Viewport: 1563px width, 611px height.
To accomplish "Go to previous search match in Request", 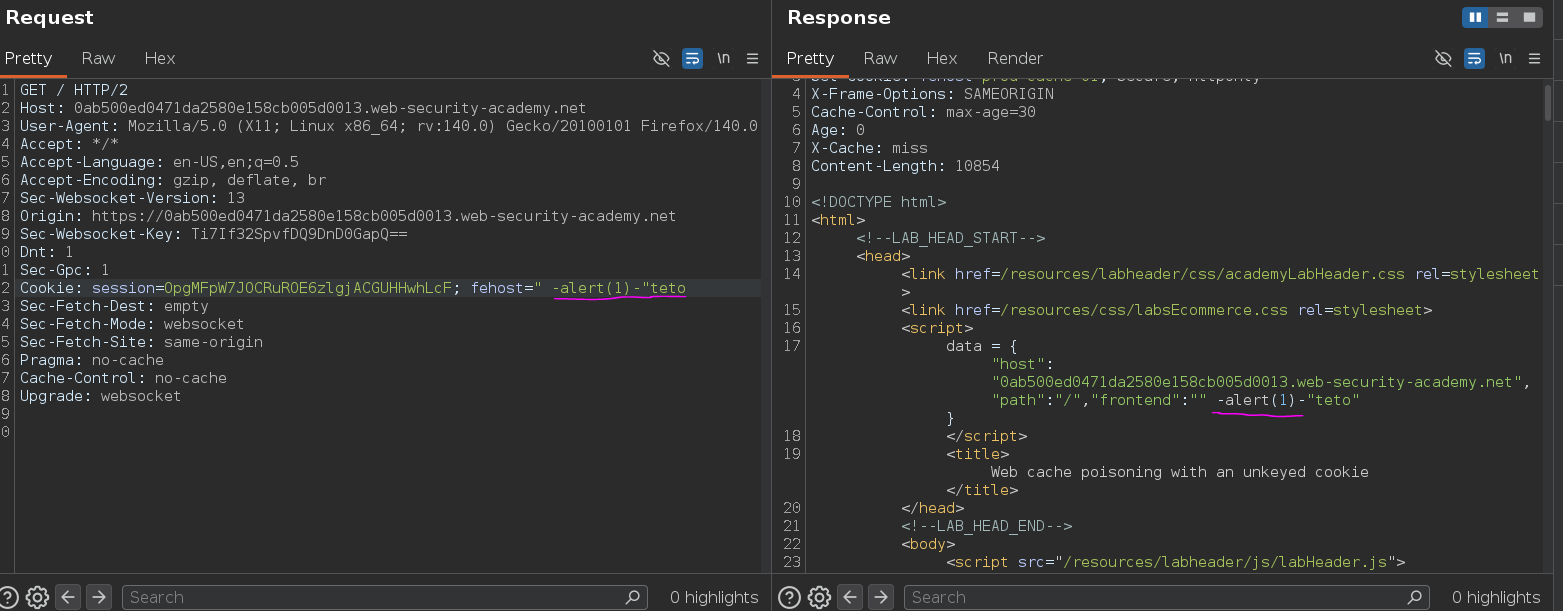I will pos(68,597).
